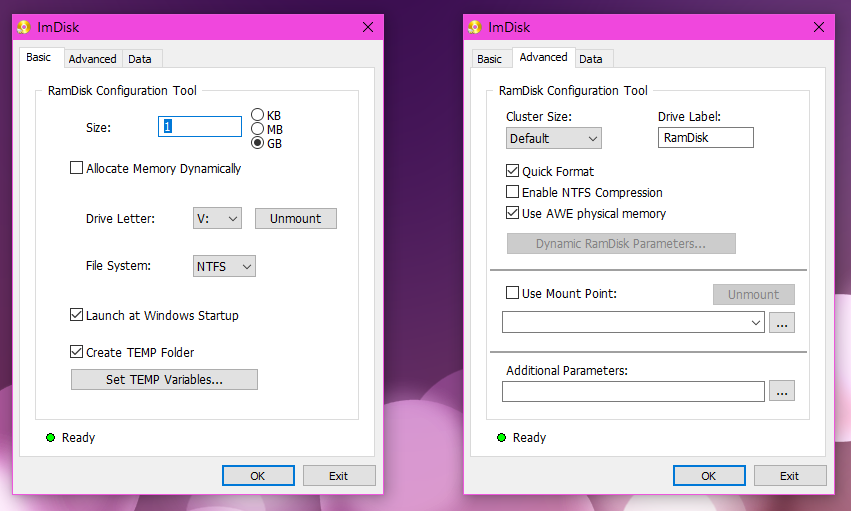Click Exit in the left ImDisk window
Screen dimensions: 851x511
click(x=339, y=476)
